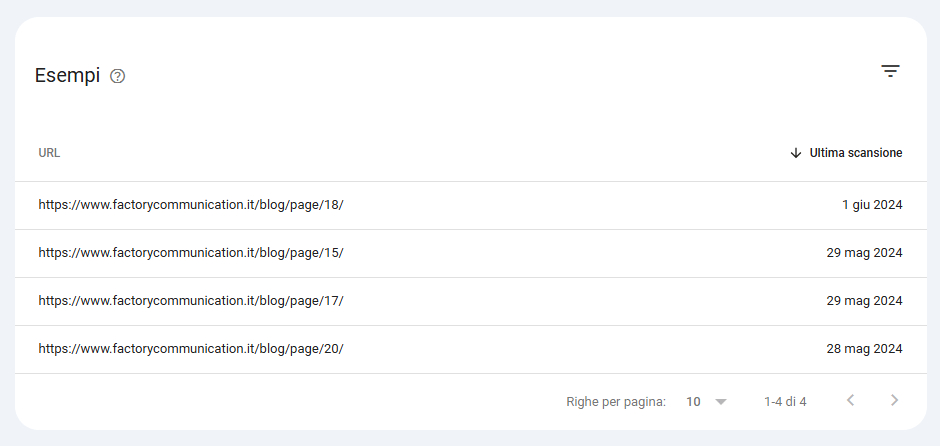Screen dimensions: 940x446
Task: Open the help tooltip beside Esempi
Action: [x=118, y=76]
